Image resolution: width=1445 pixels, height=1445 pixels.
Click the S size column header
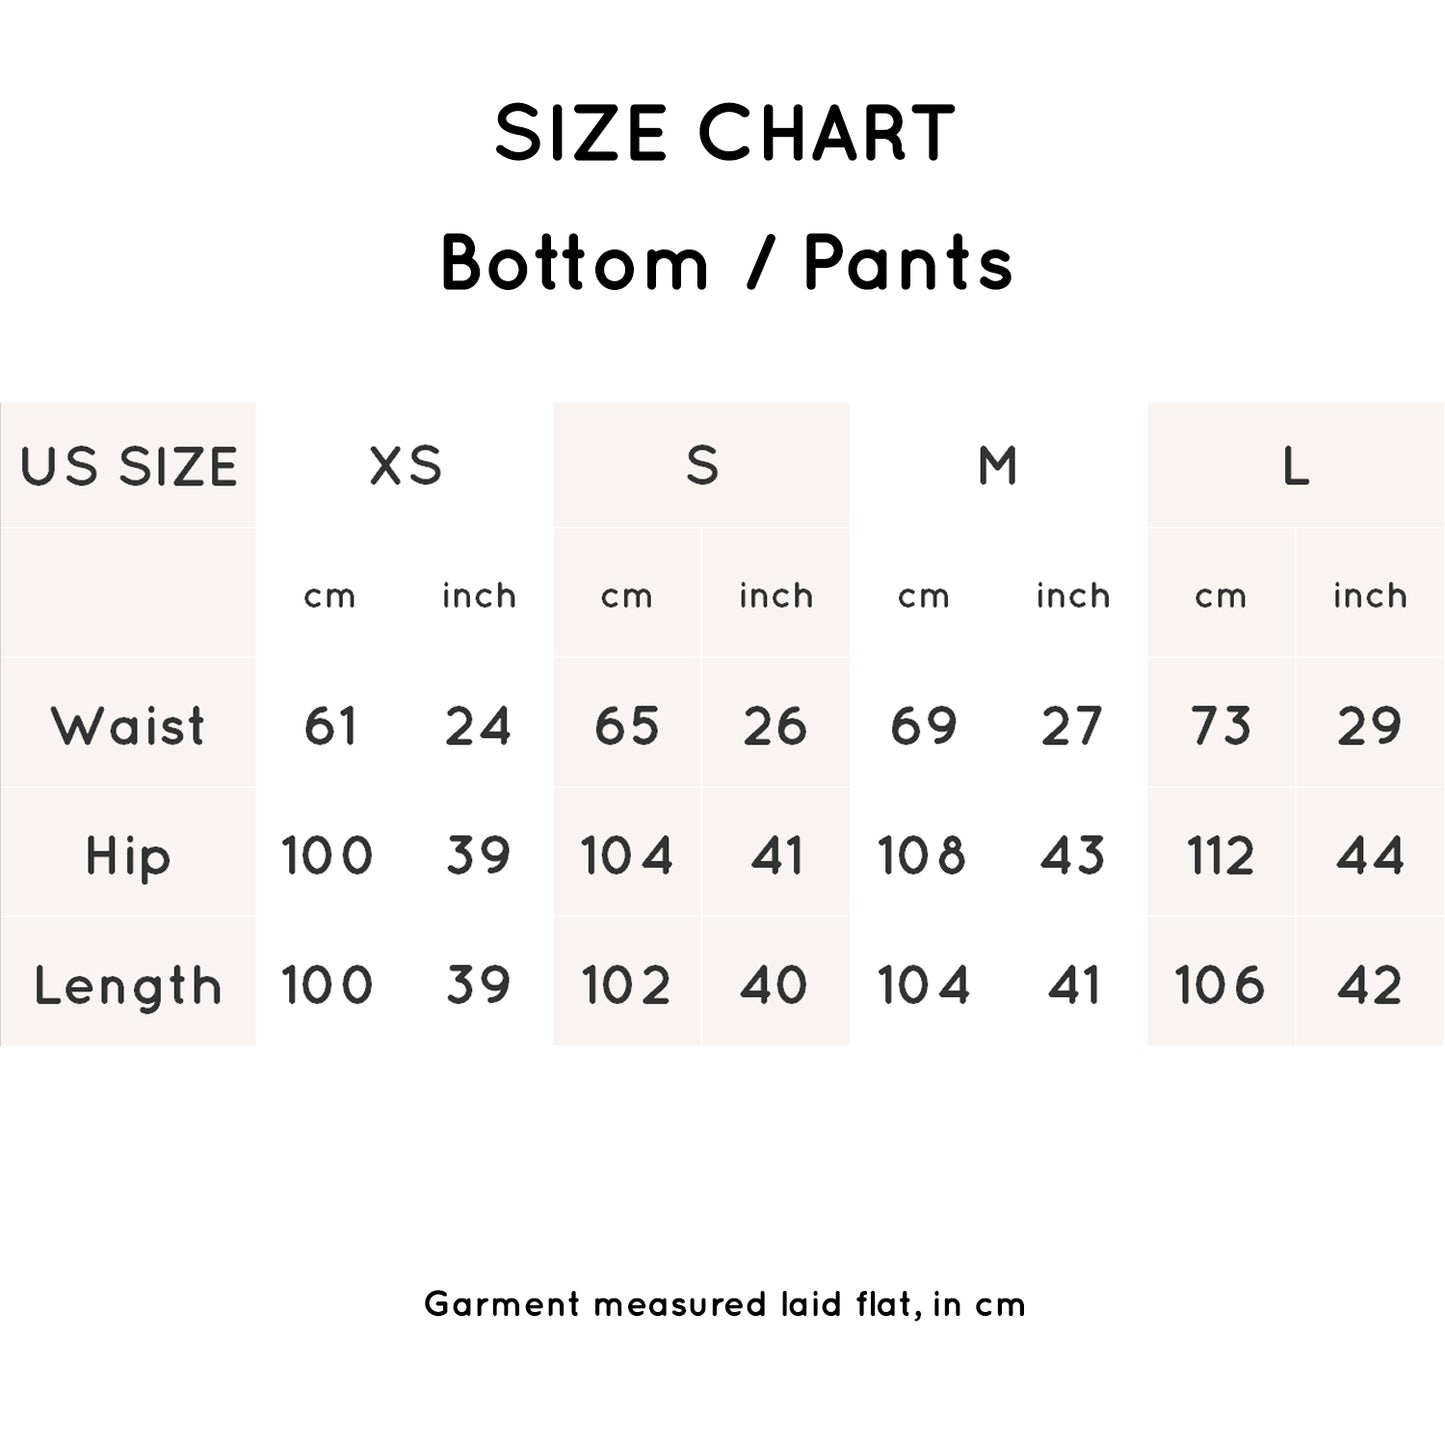(702, 466)
